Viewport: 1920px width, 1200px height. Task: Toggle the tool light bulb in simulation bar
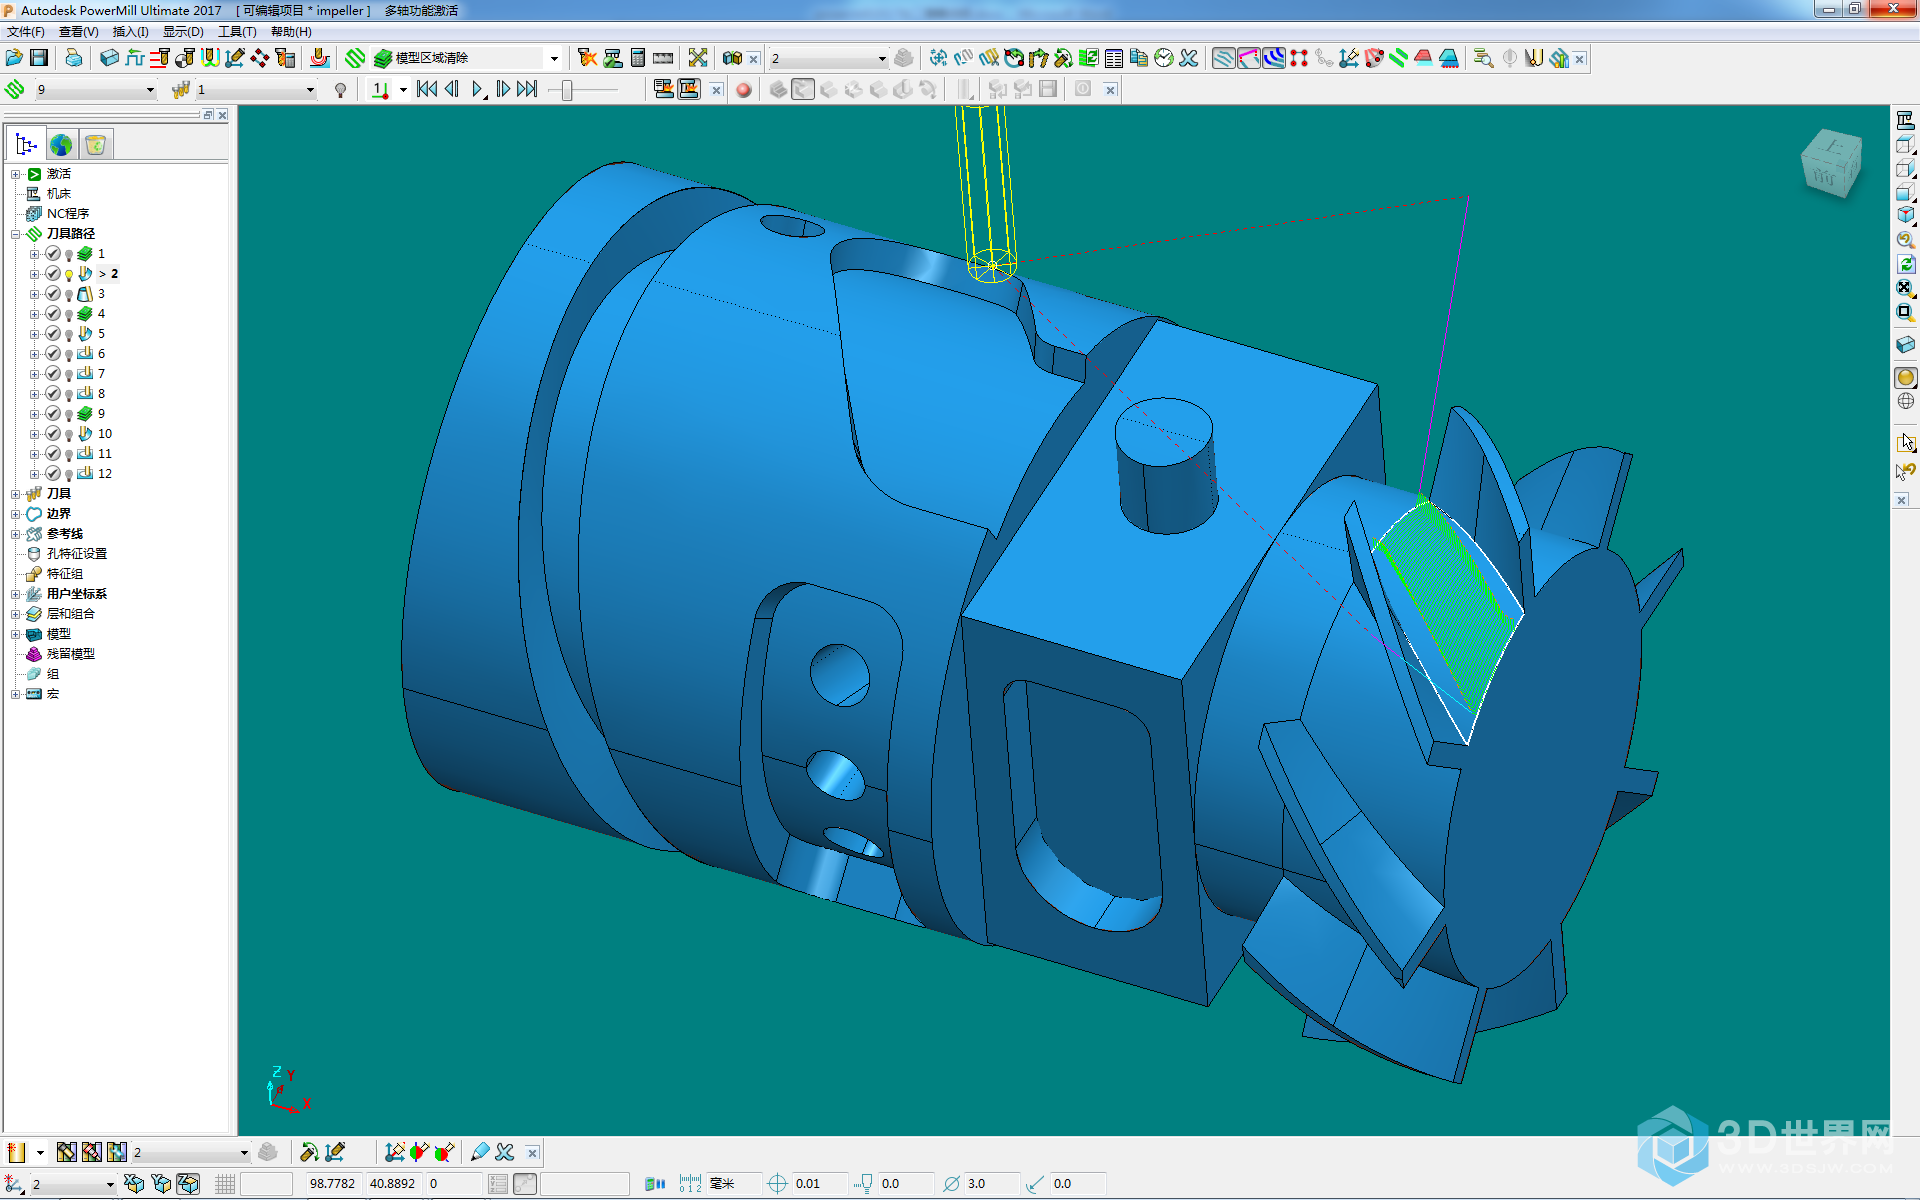tap(341, 90)
